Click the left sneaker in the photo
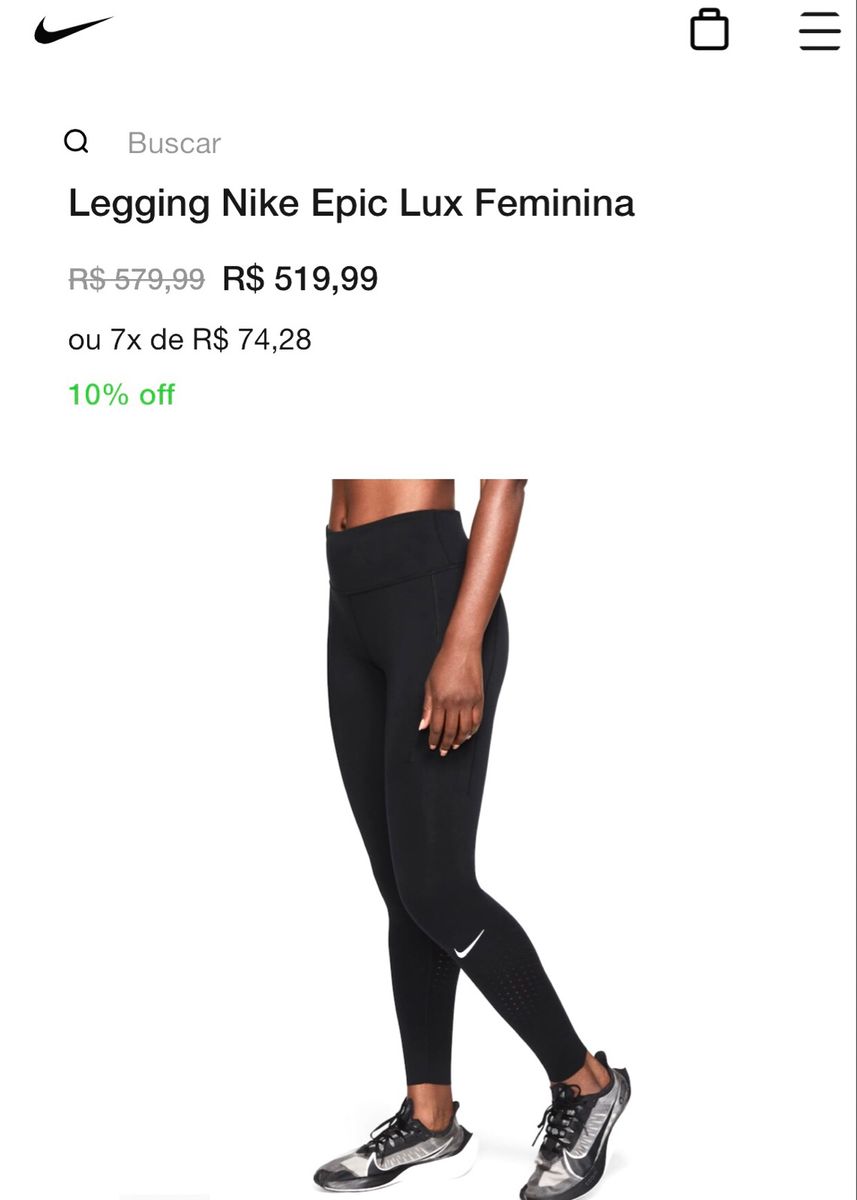 click(x=393, y=1147)
